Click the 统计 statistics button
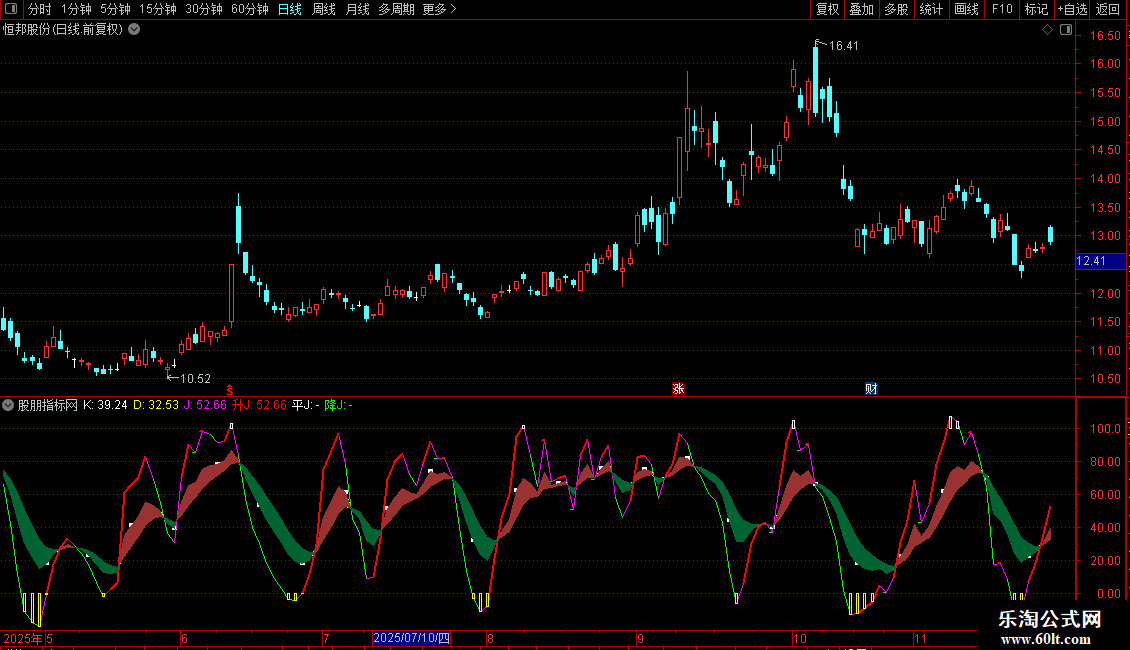Screen dimensions: 1130x650 point(931,9)
